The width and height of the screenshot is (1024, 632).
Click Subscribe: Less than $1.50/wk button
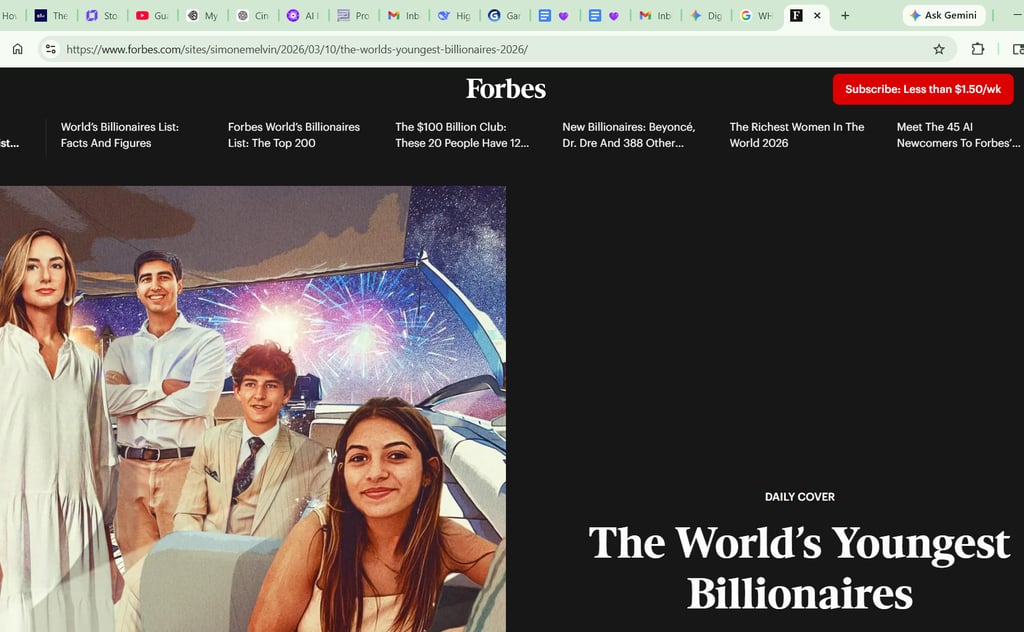922,89
